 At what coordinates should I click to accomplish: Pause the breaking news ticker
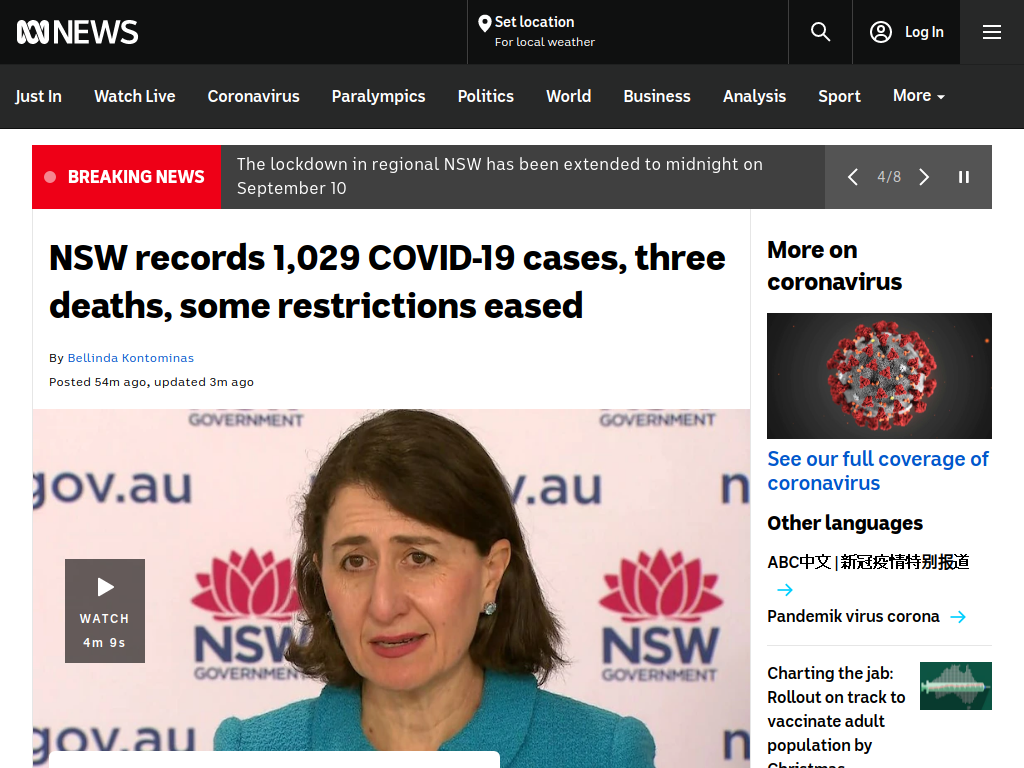(x=963, y=177)
